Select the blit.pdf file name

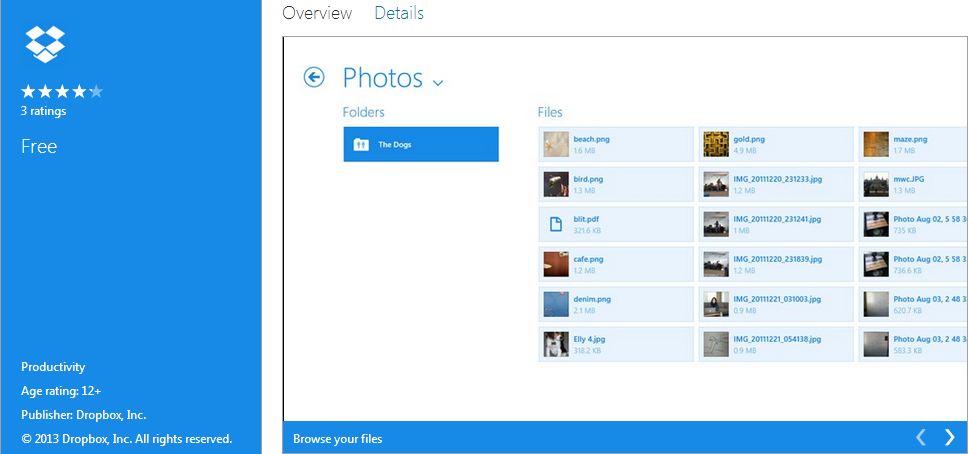[x=586, y=219]
